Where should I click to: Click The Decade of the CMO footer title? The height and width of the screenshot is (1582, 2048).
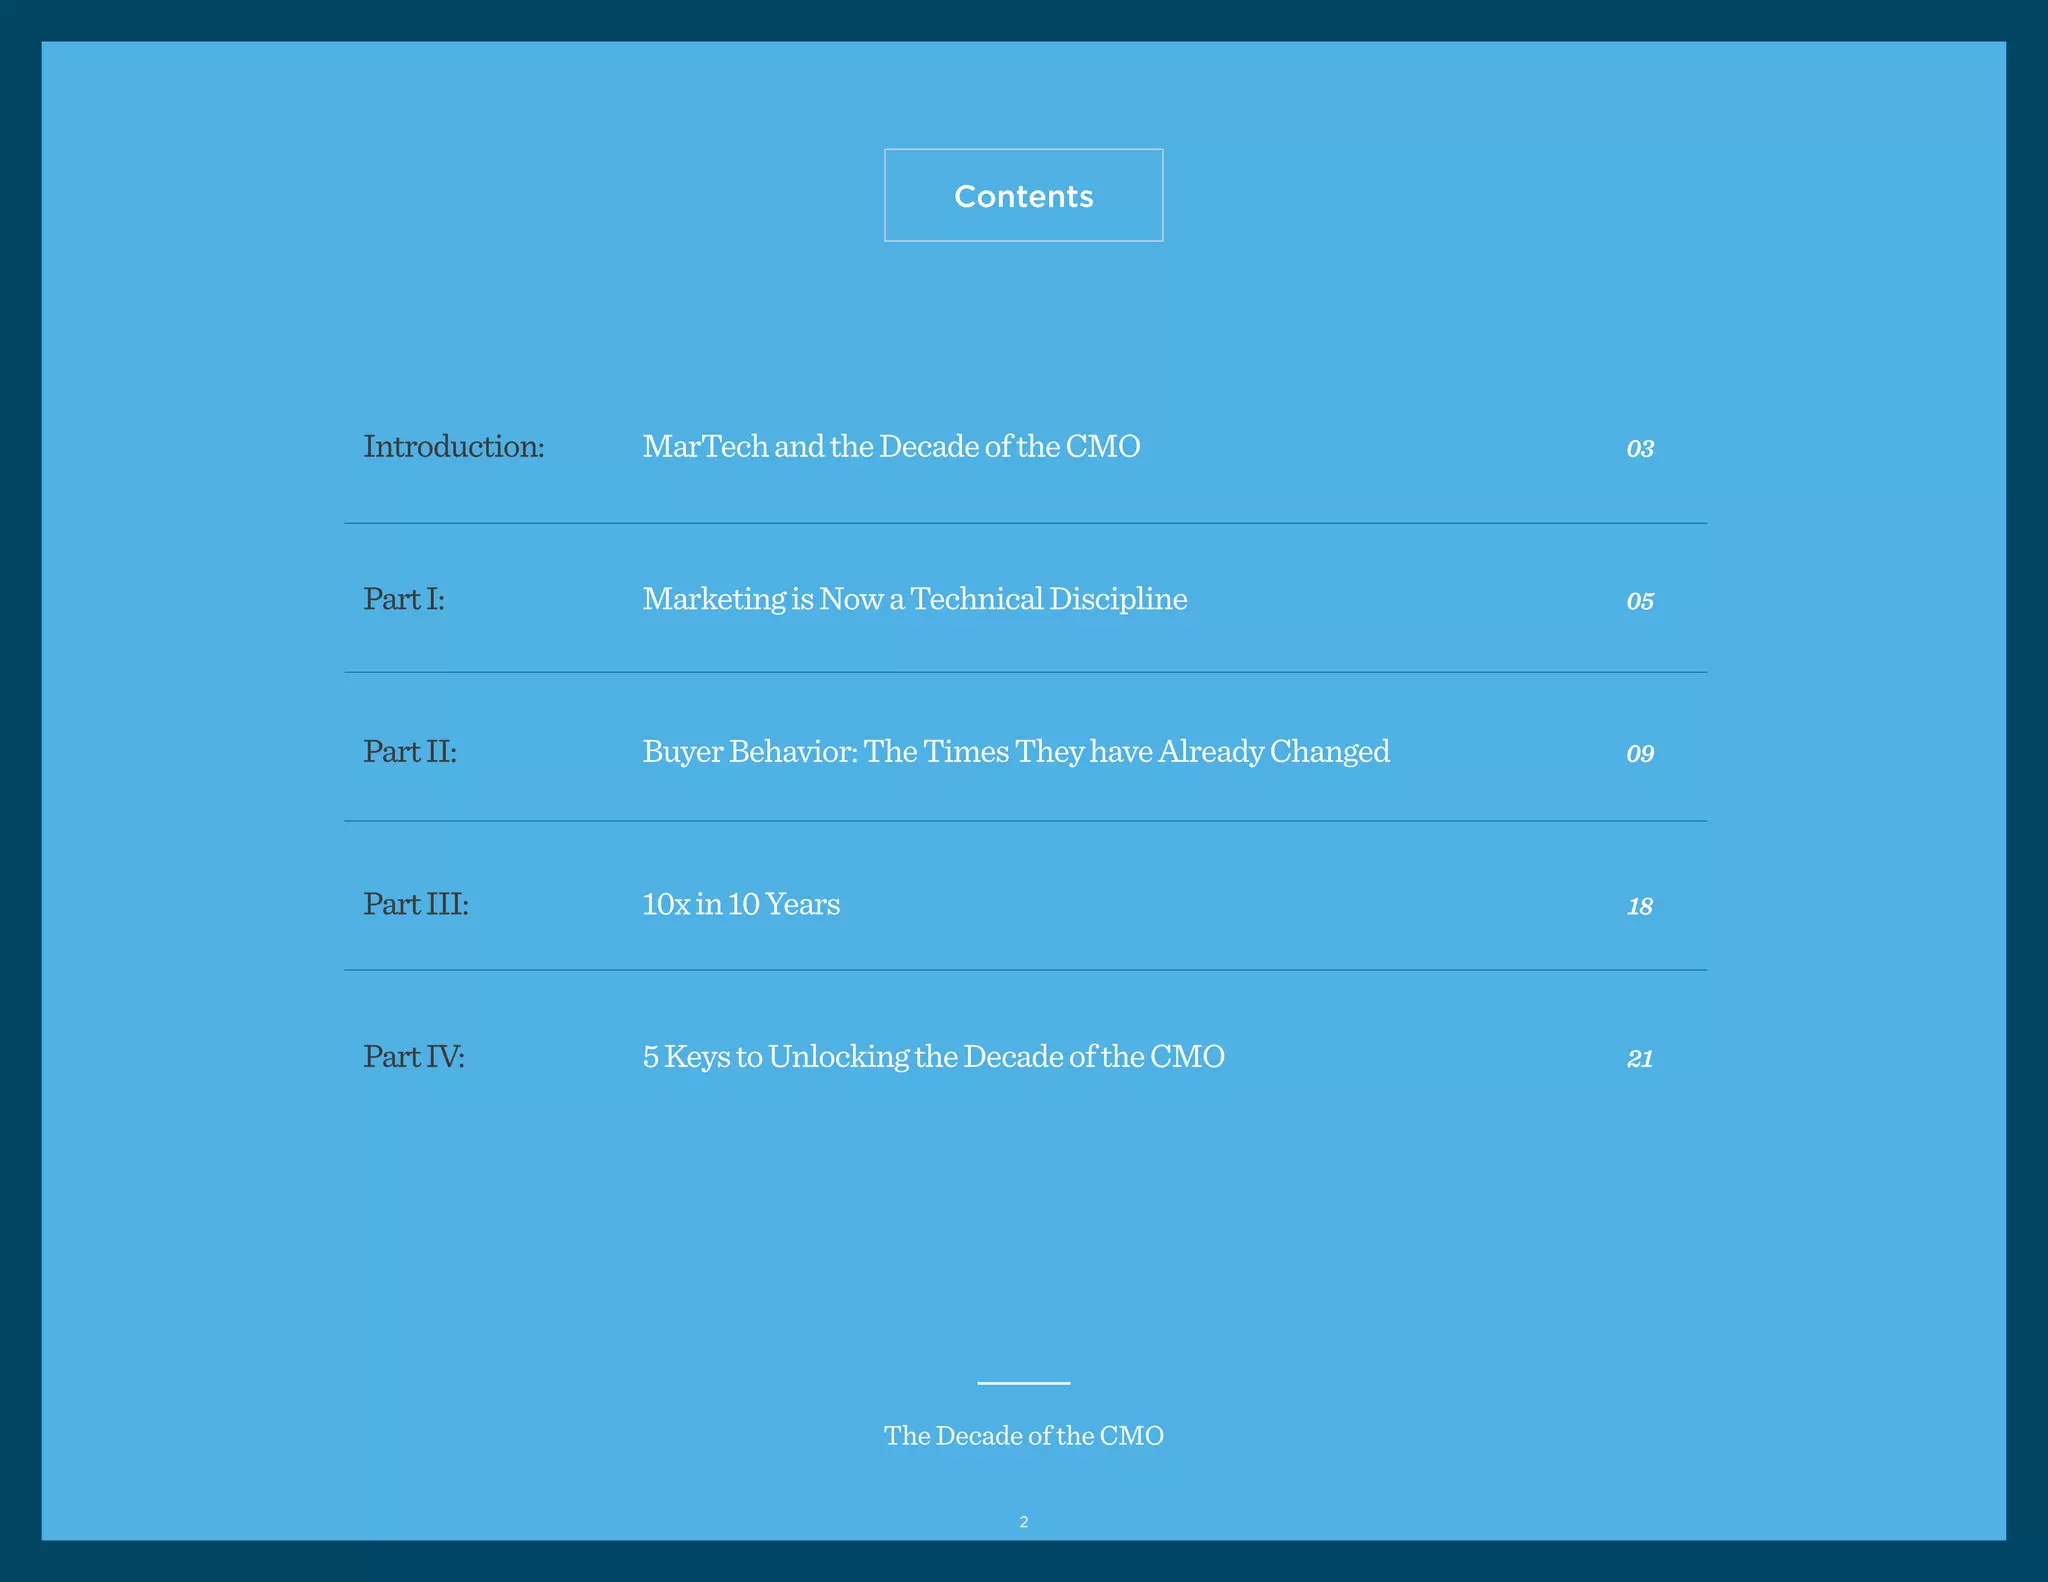point(1023,1436)
